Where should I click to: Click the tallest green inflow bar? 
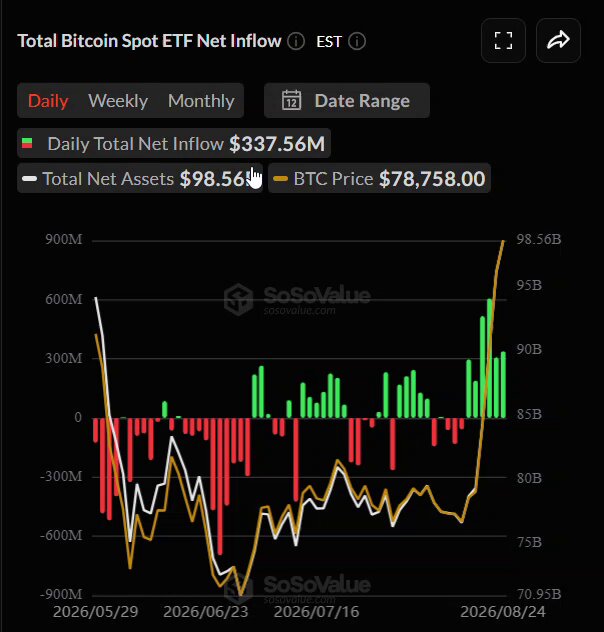(x=490, y=358)
